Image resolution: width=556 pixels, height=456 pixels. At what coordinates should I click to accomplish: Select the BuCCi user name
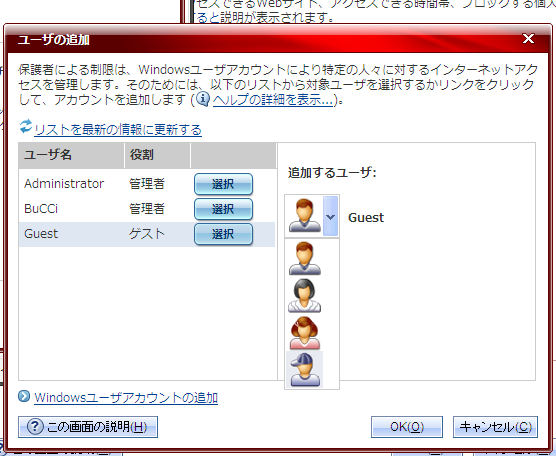pyautogui.click(x=41, y=208)
